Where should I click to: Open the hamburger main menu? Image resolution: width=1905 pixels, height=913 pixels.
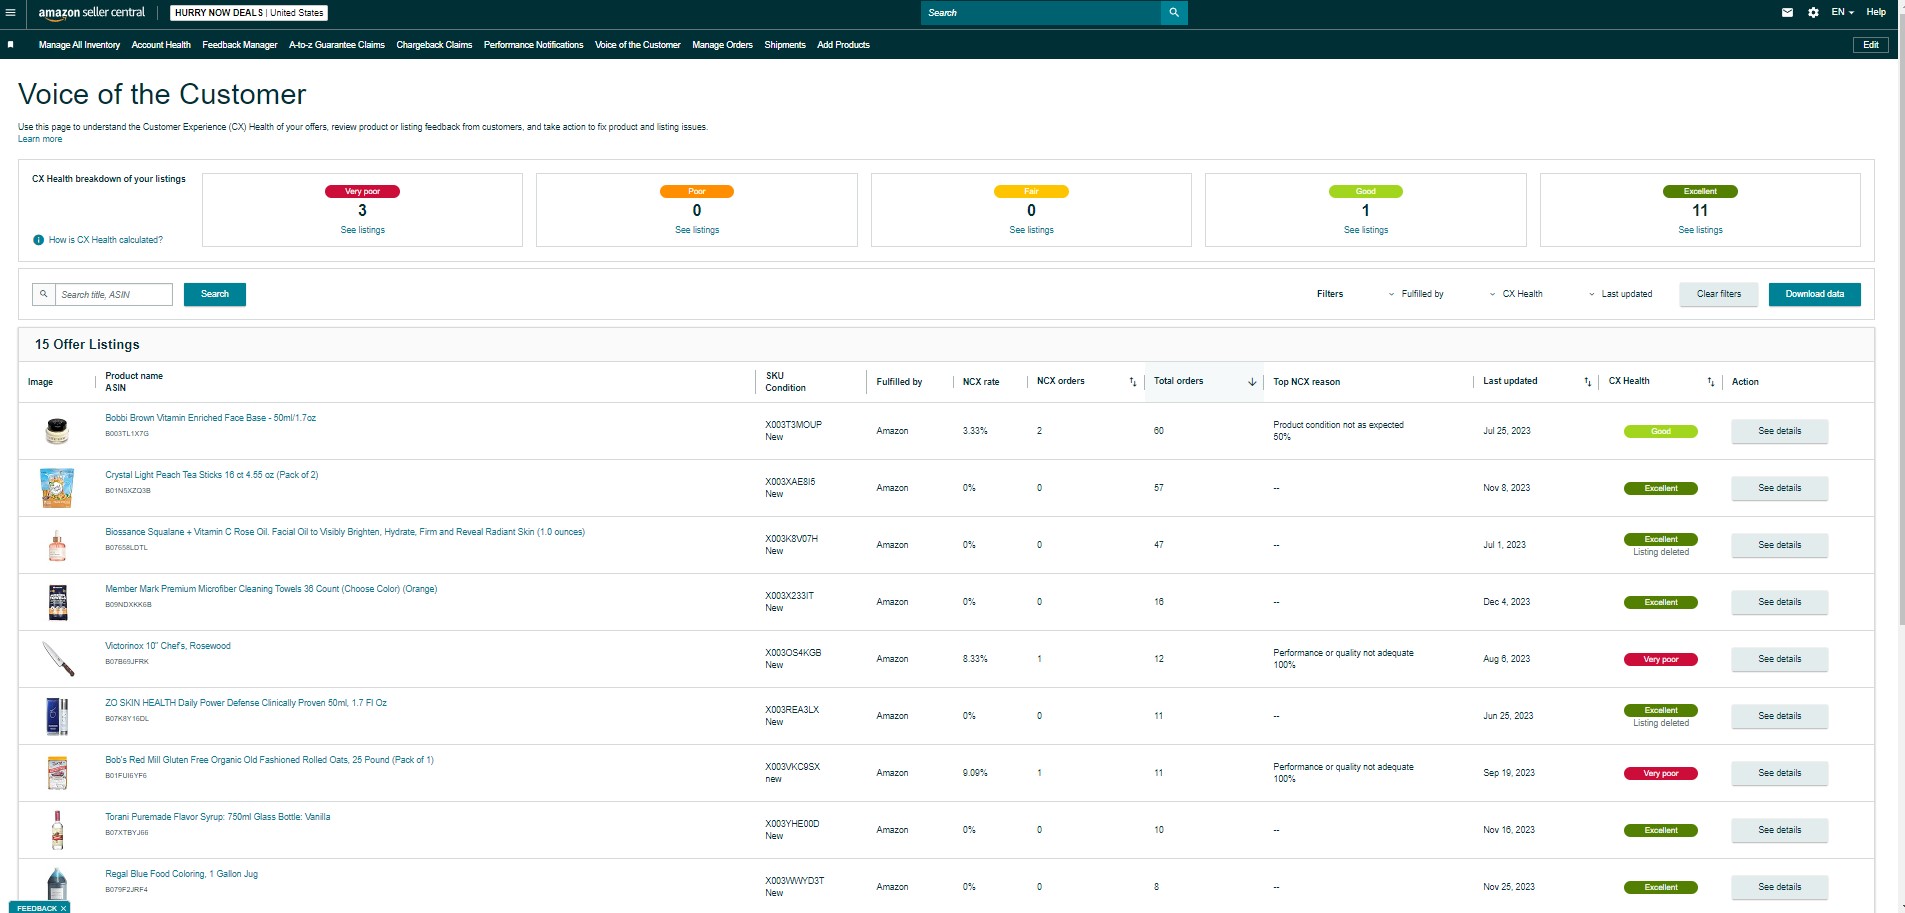[x=10, y=13]
